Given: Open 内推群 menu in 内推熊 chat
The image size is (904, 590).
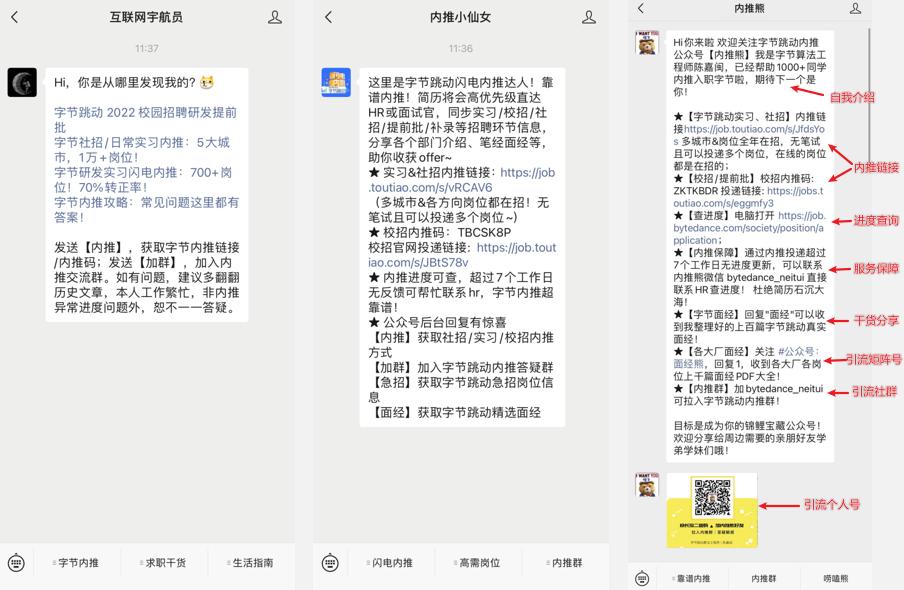Looking at the screenshot, I should tap(763, 578).
